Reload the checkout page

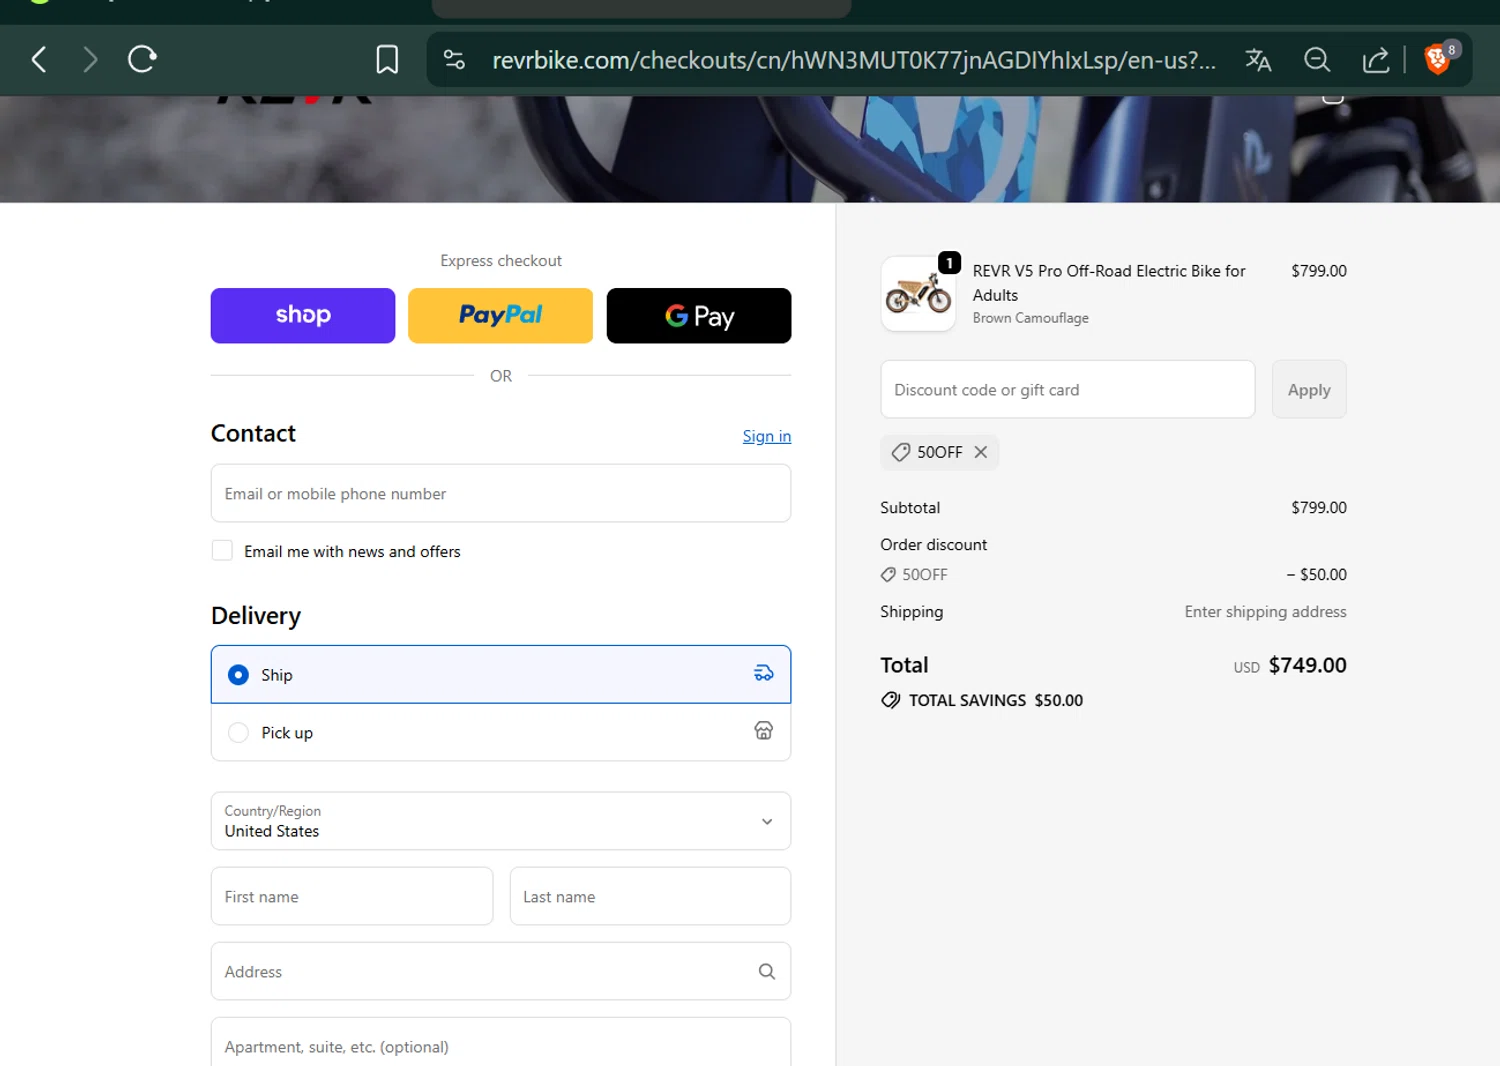pos(142,60)
